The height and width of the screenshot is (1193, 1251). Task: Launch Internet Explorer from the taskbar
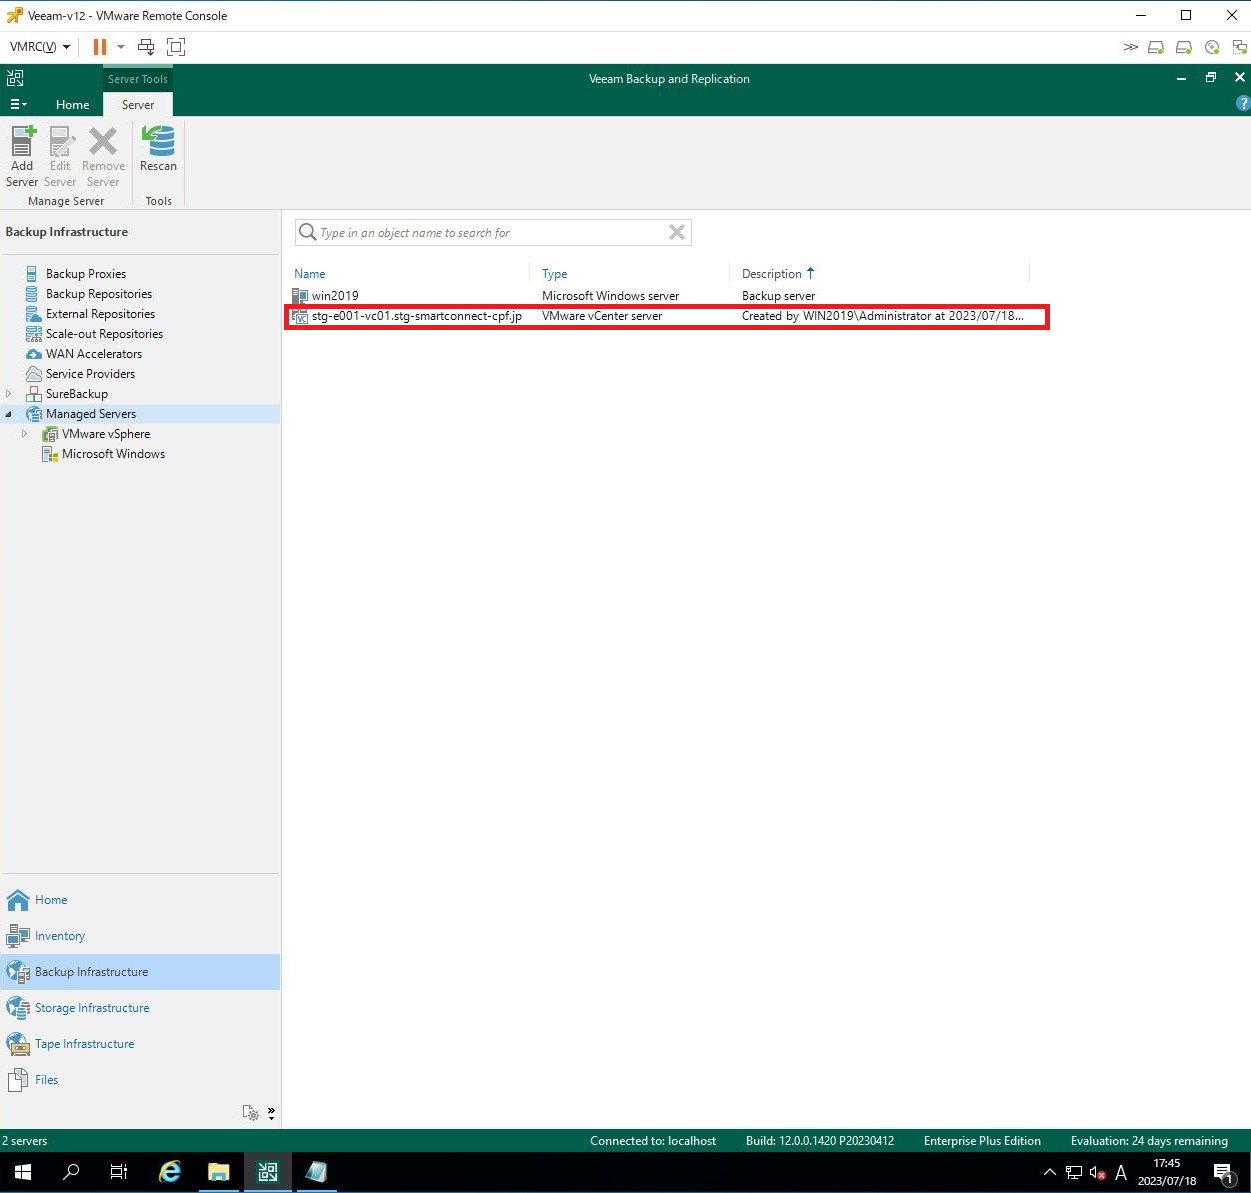pyautogui.click(x=170, y=1172)
